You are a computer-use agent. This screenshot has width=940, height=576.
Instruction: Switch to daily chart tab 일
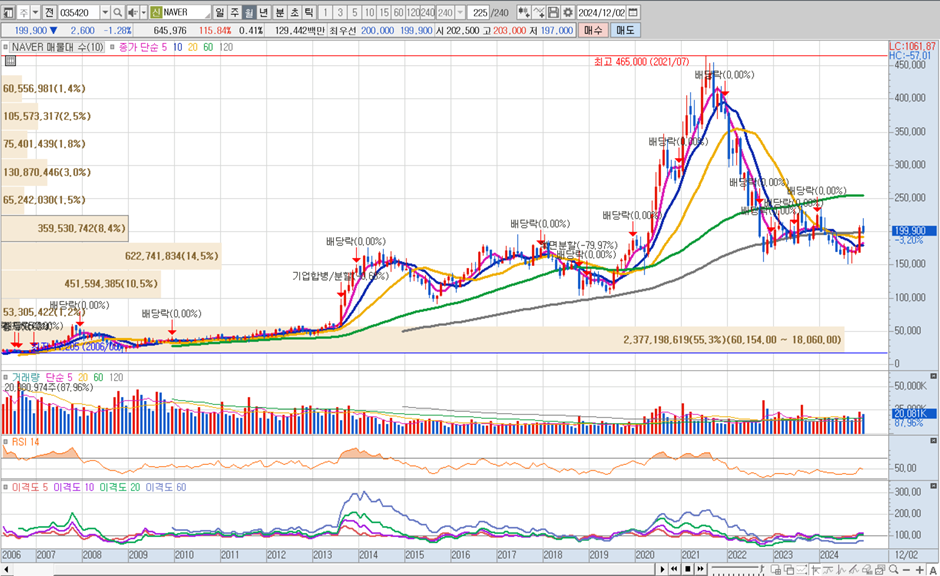click(x=220, y=12)
